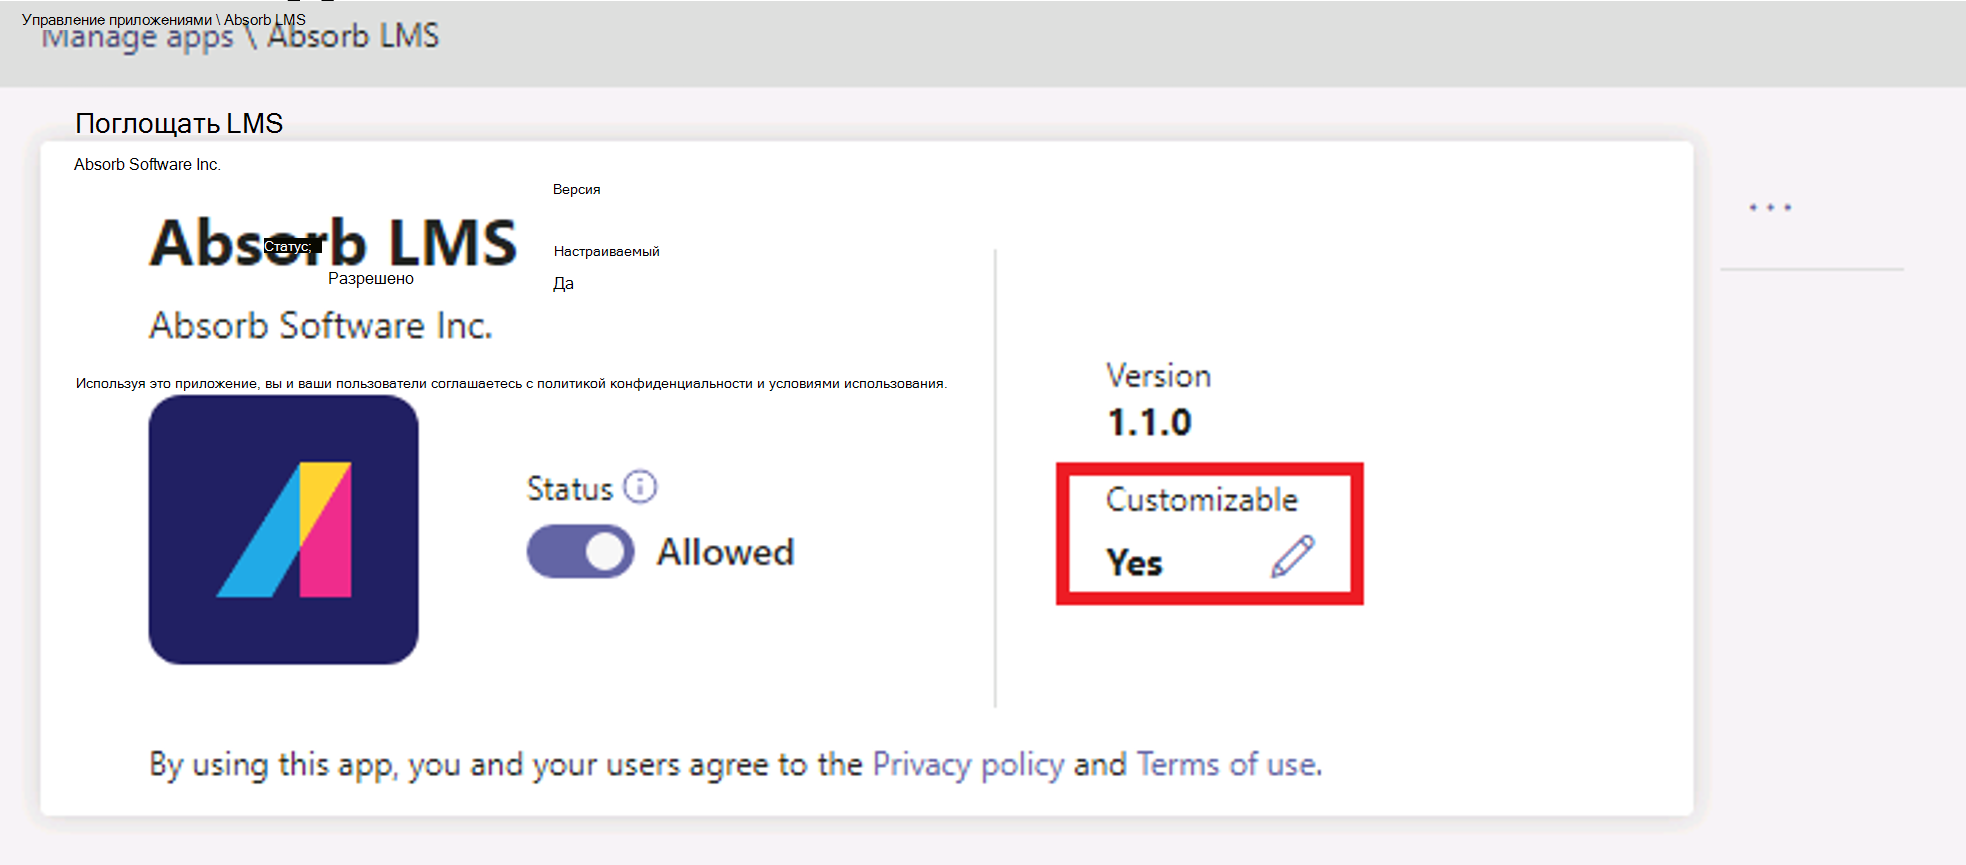Viewport: 1966px width, 865px height.
Task: Click the pencil edit icon under Customizable
Action: click(1292, 557)
